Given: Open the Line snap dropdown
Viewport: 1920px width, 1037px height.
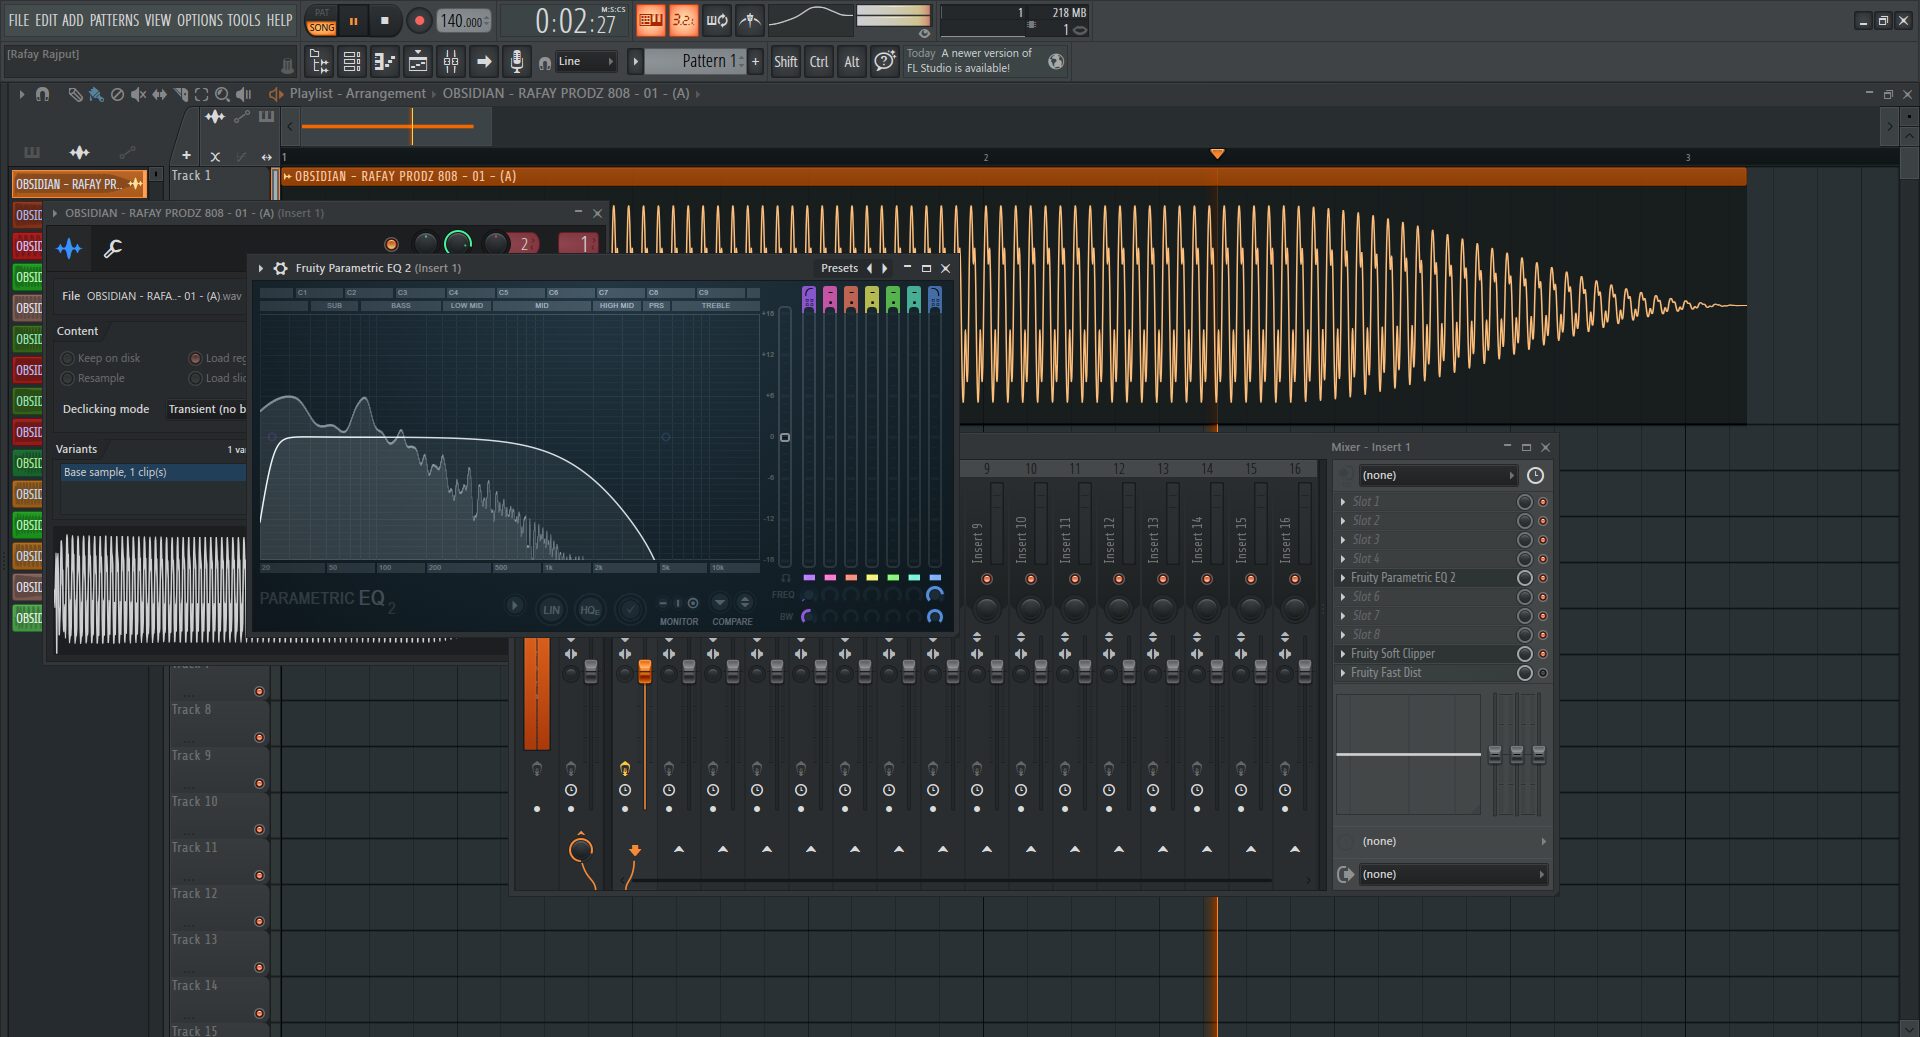Looking at the screenshot, I should click(x=585, y=62).
